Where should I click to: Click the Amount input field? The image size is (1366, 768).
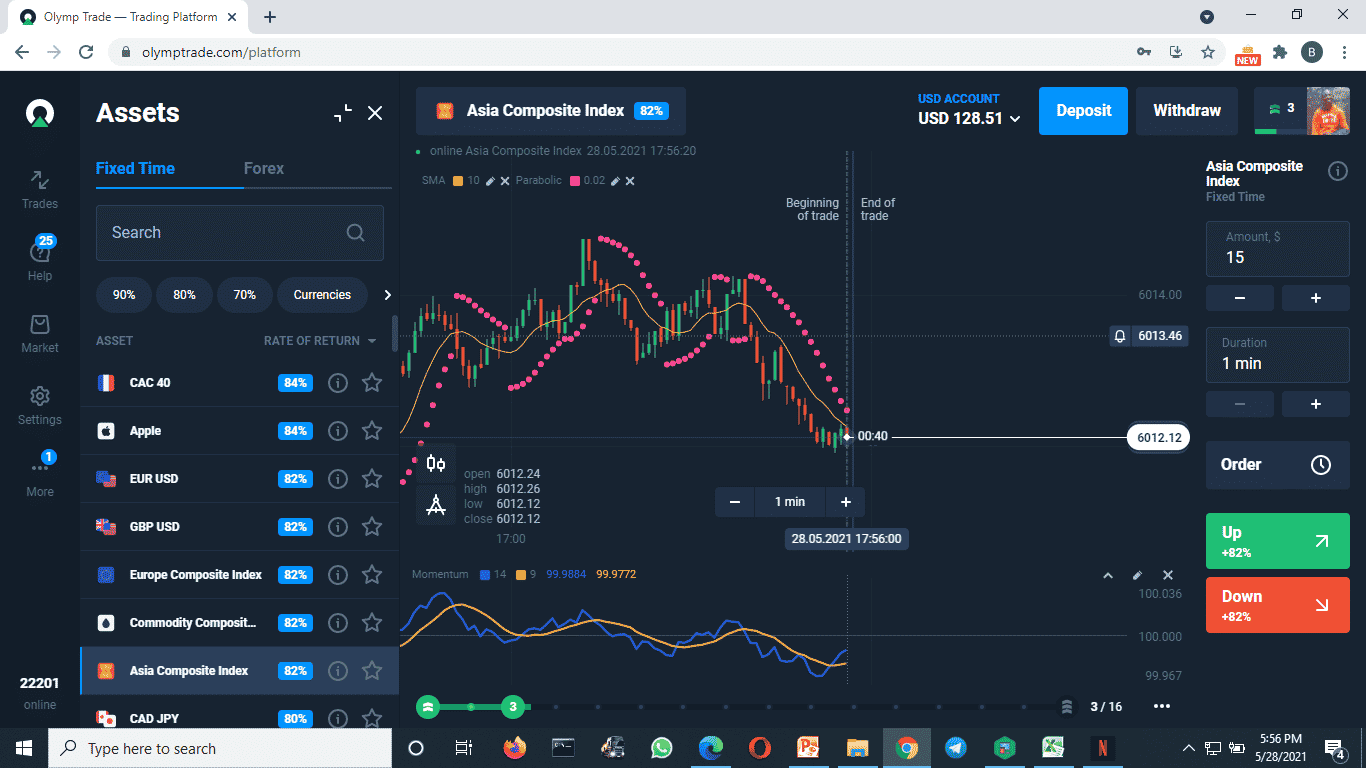point(1278,249)
